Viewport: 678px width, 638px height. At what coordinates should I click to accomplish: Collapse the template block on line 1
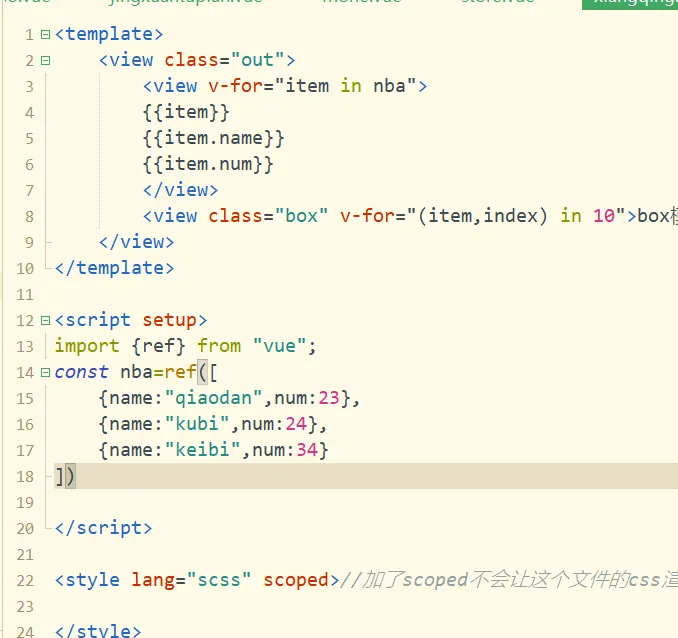(x=45, y=34)
